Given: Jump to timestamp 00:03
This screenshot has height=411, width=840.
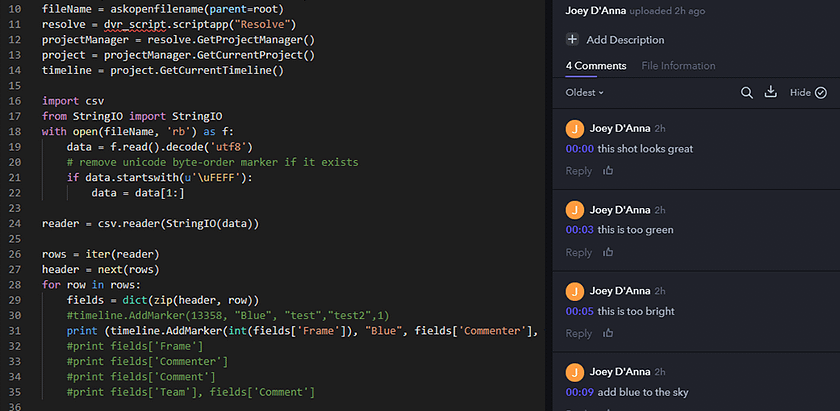Looking at the screenshot, I should [580, 230].
